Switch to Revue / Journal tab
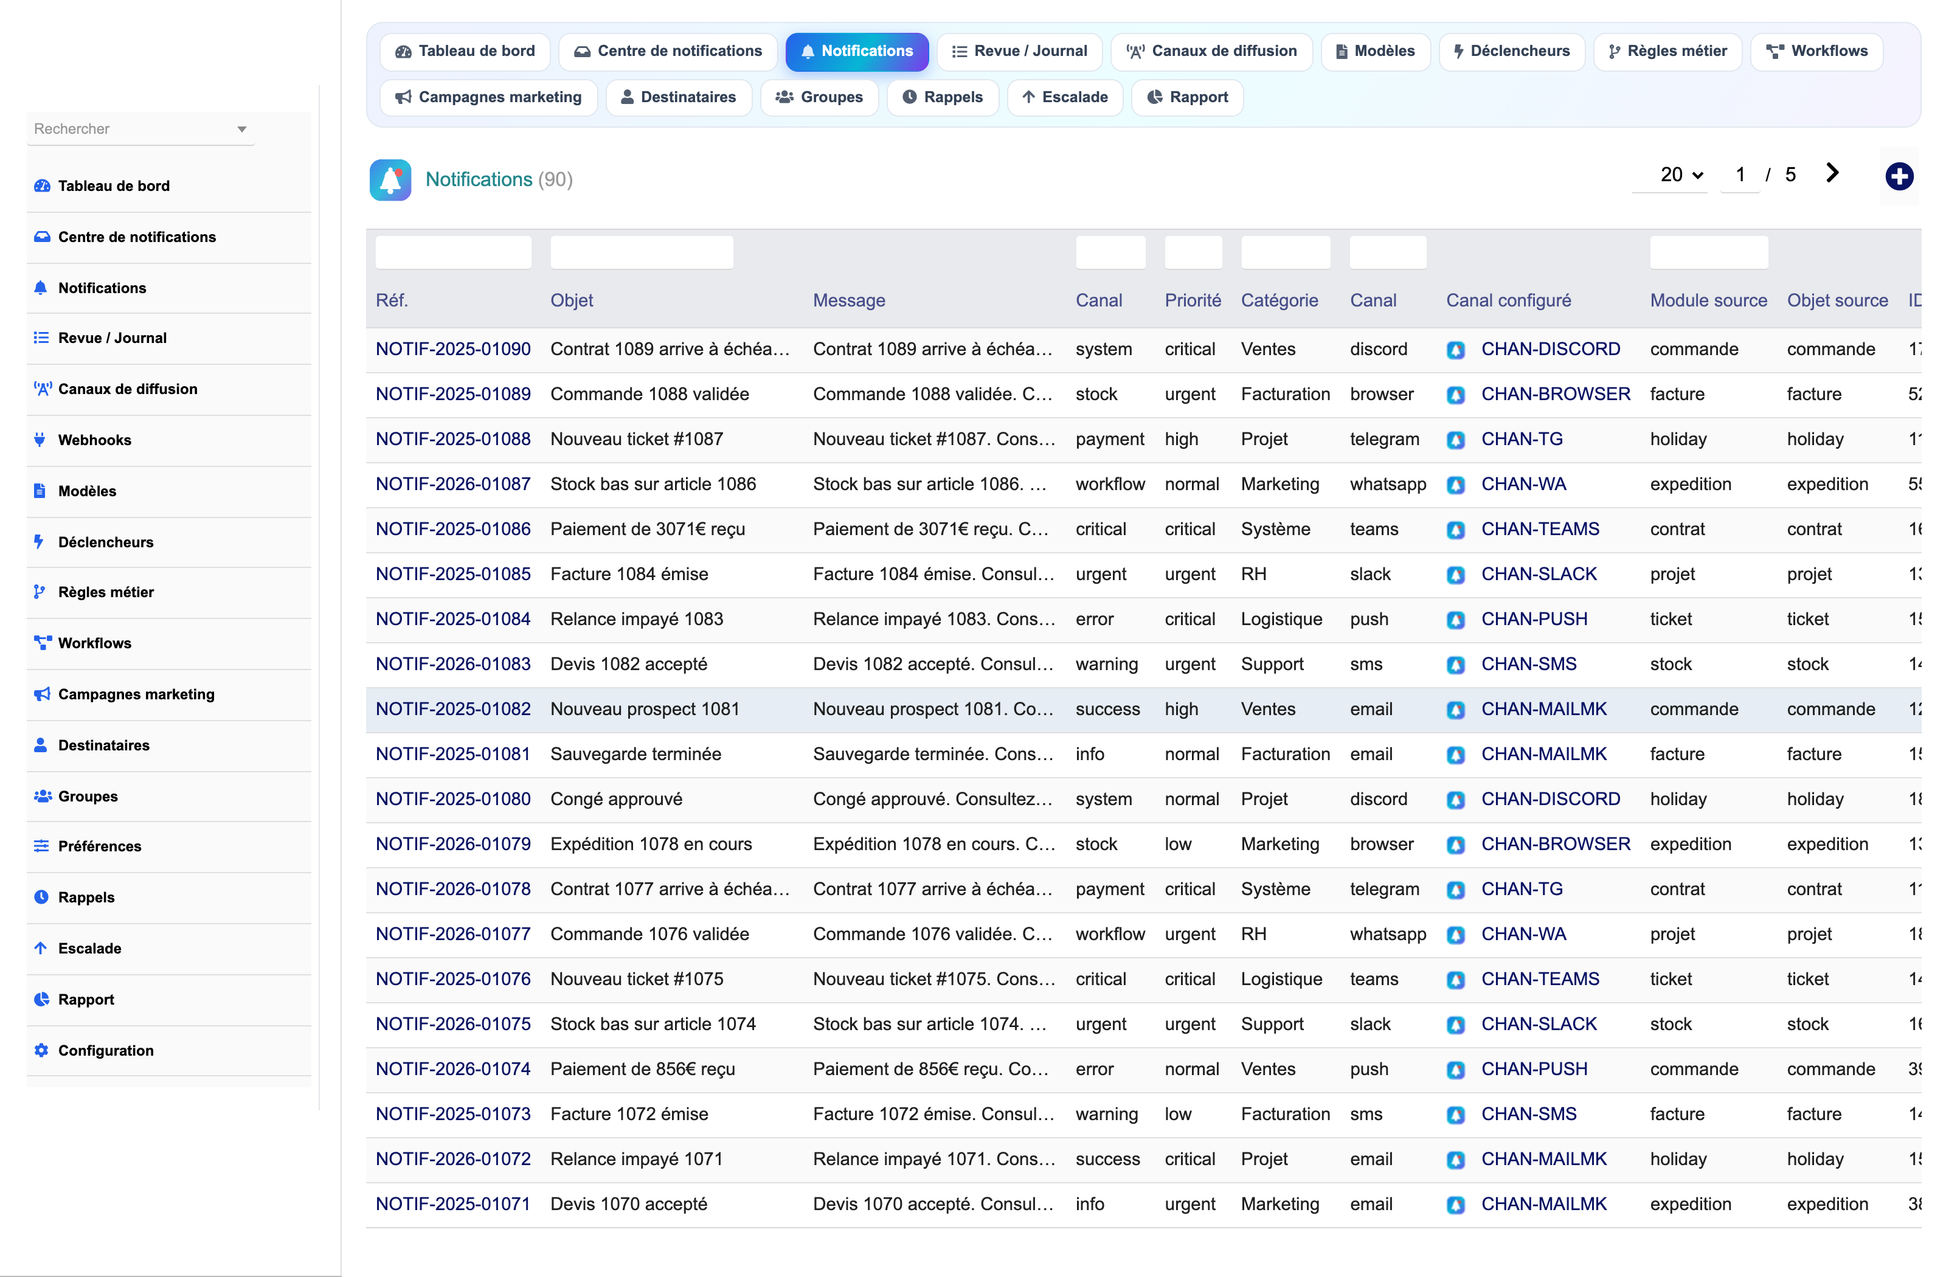 click(1020, 51)
